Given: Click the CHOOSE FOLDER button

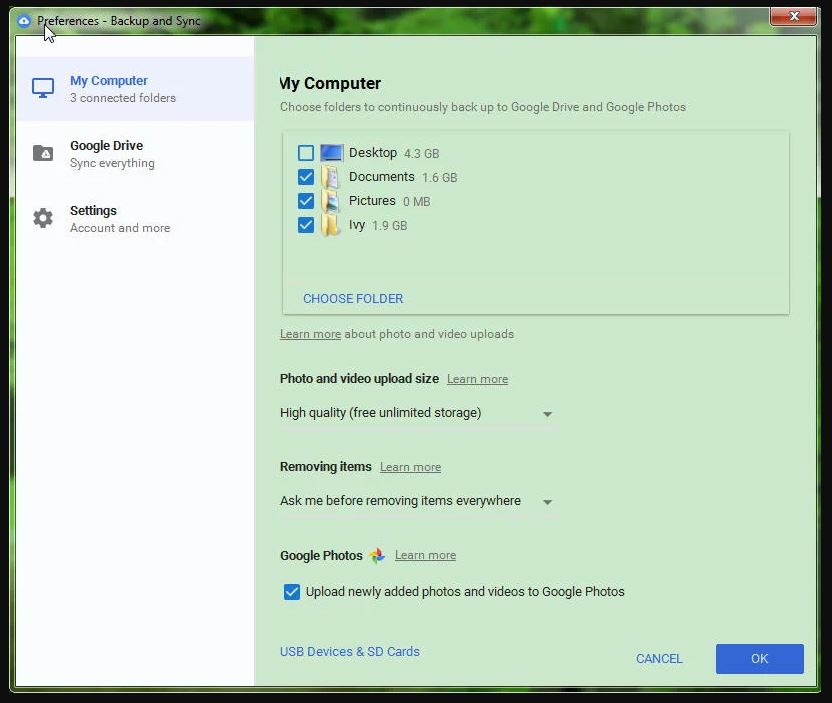Looking at the screenshot, I should coord(353,299).
